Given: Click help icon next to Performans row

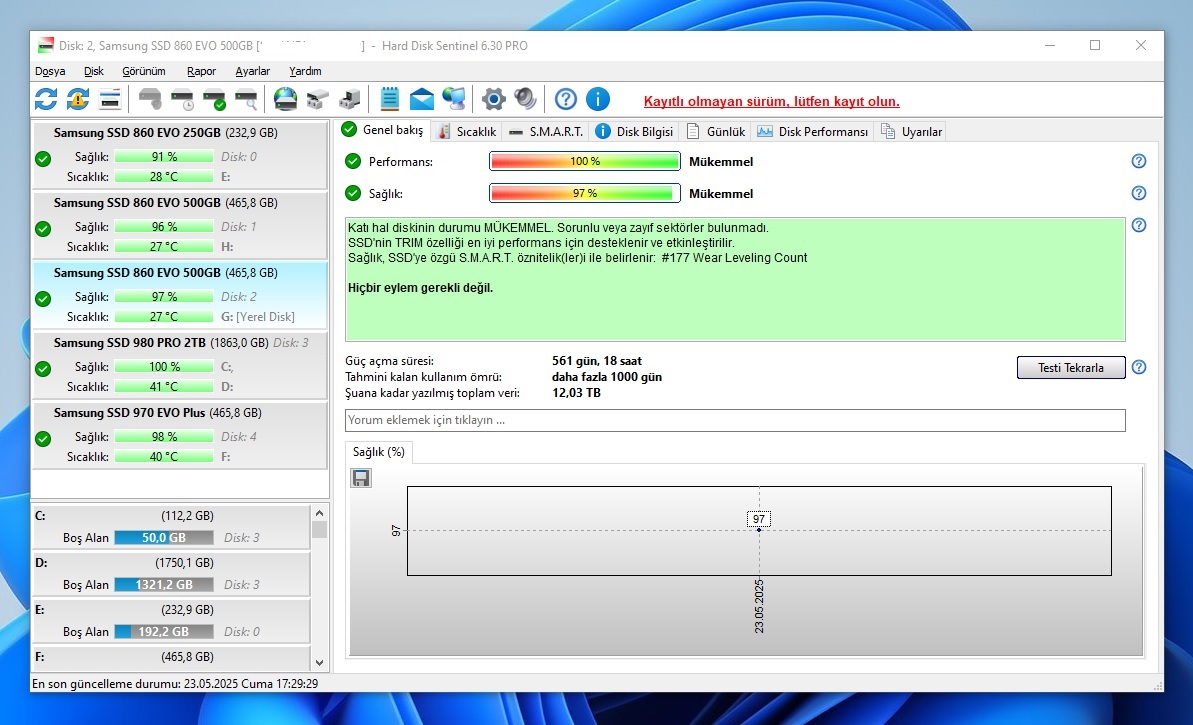Looking at the screenshot, I should click(1138, 161).
